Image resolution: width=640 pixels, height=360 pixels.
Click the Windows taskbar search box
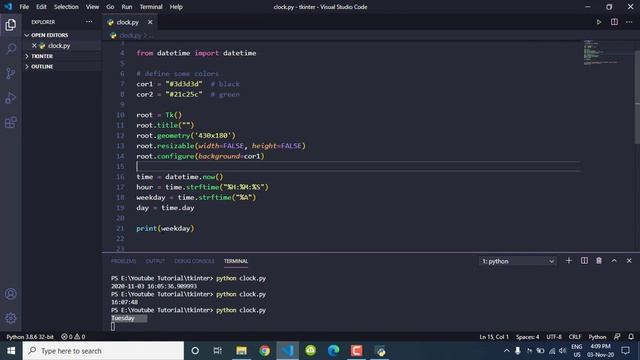tap(103, 351)
